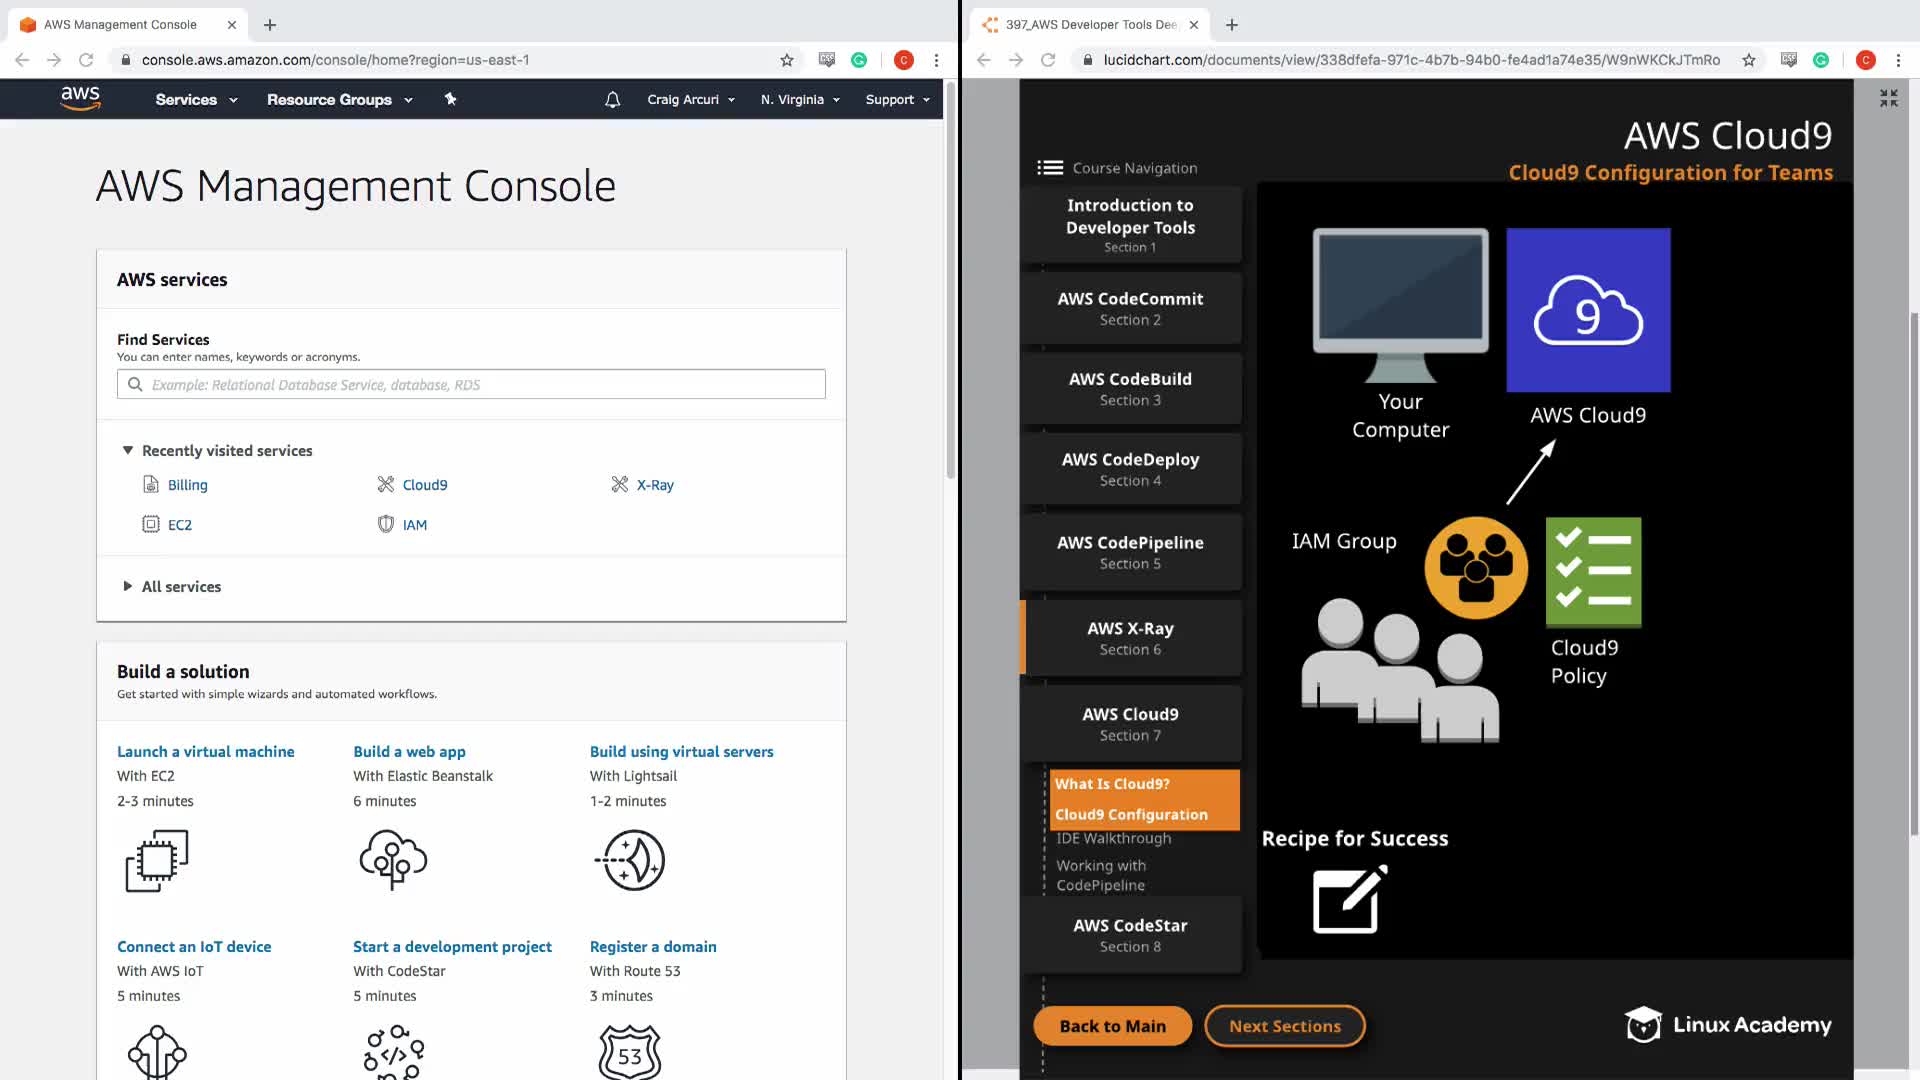
Task: Switch to the AWS Developer Tools Lucidchart tab
Action: tap(1090, 24)
